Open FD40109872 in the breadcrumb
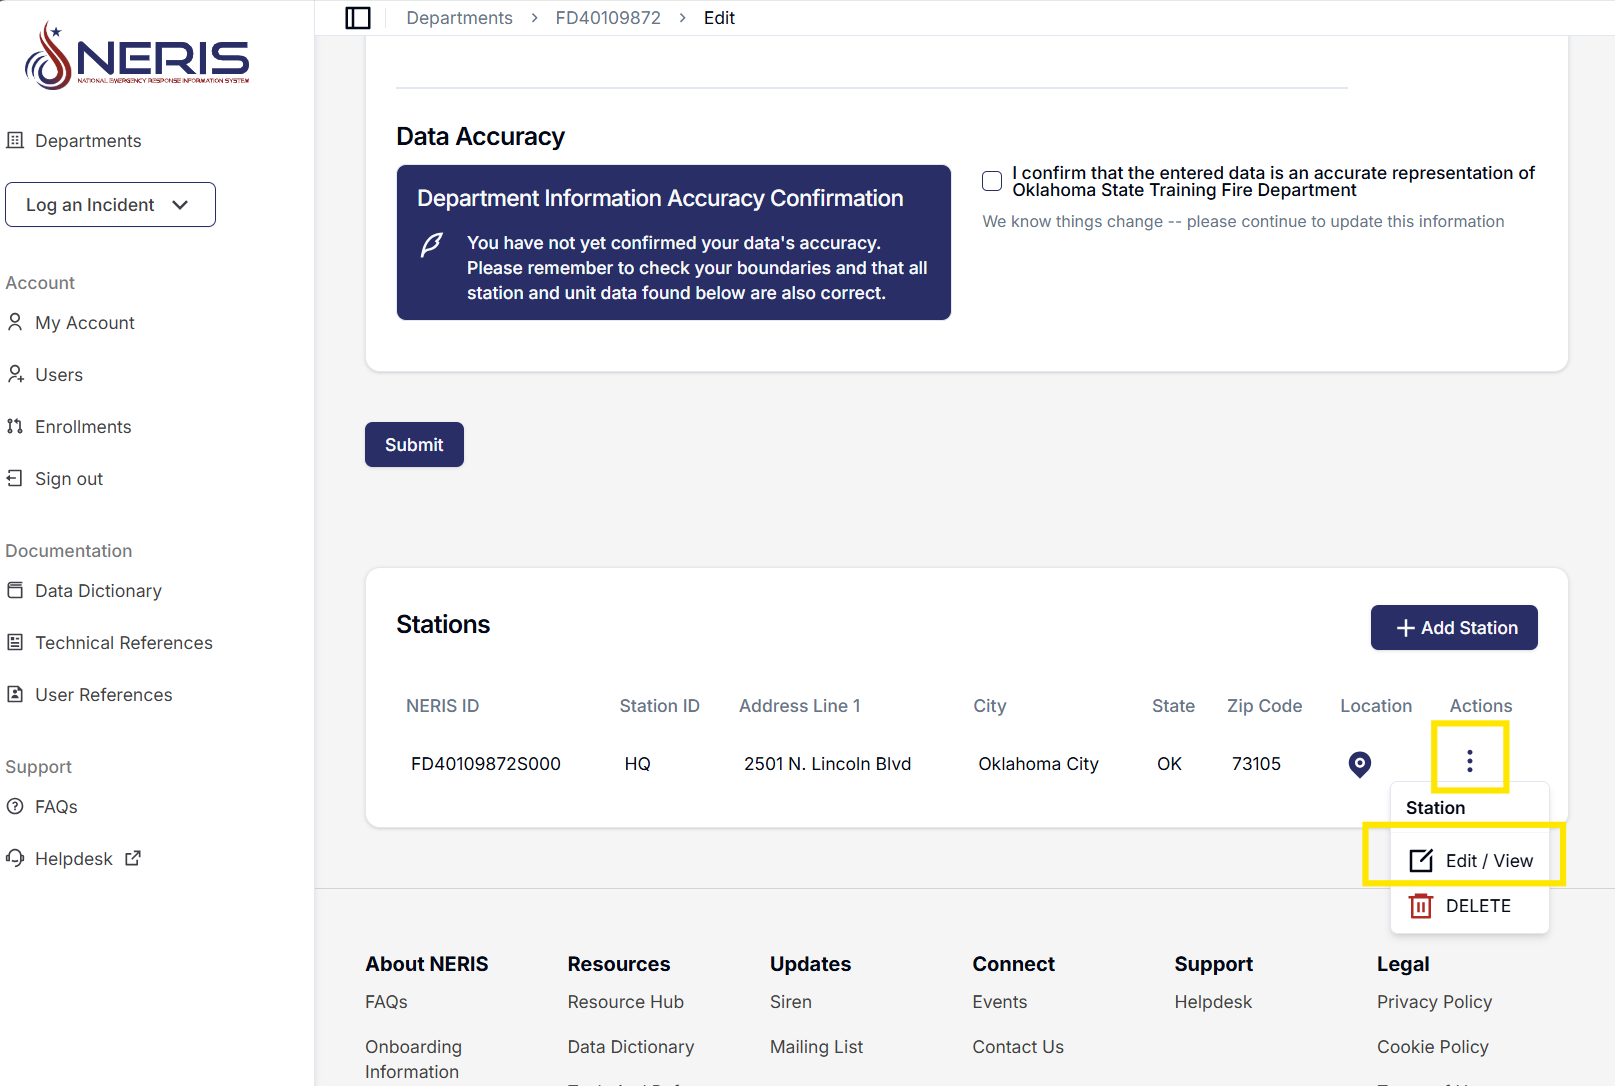This screenshot has width=1615, height=1086. pyautogui.click(x=608, y=18)
